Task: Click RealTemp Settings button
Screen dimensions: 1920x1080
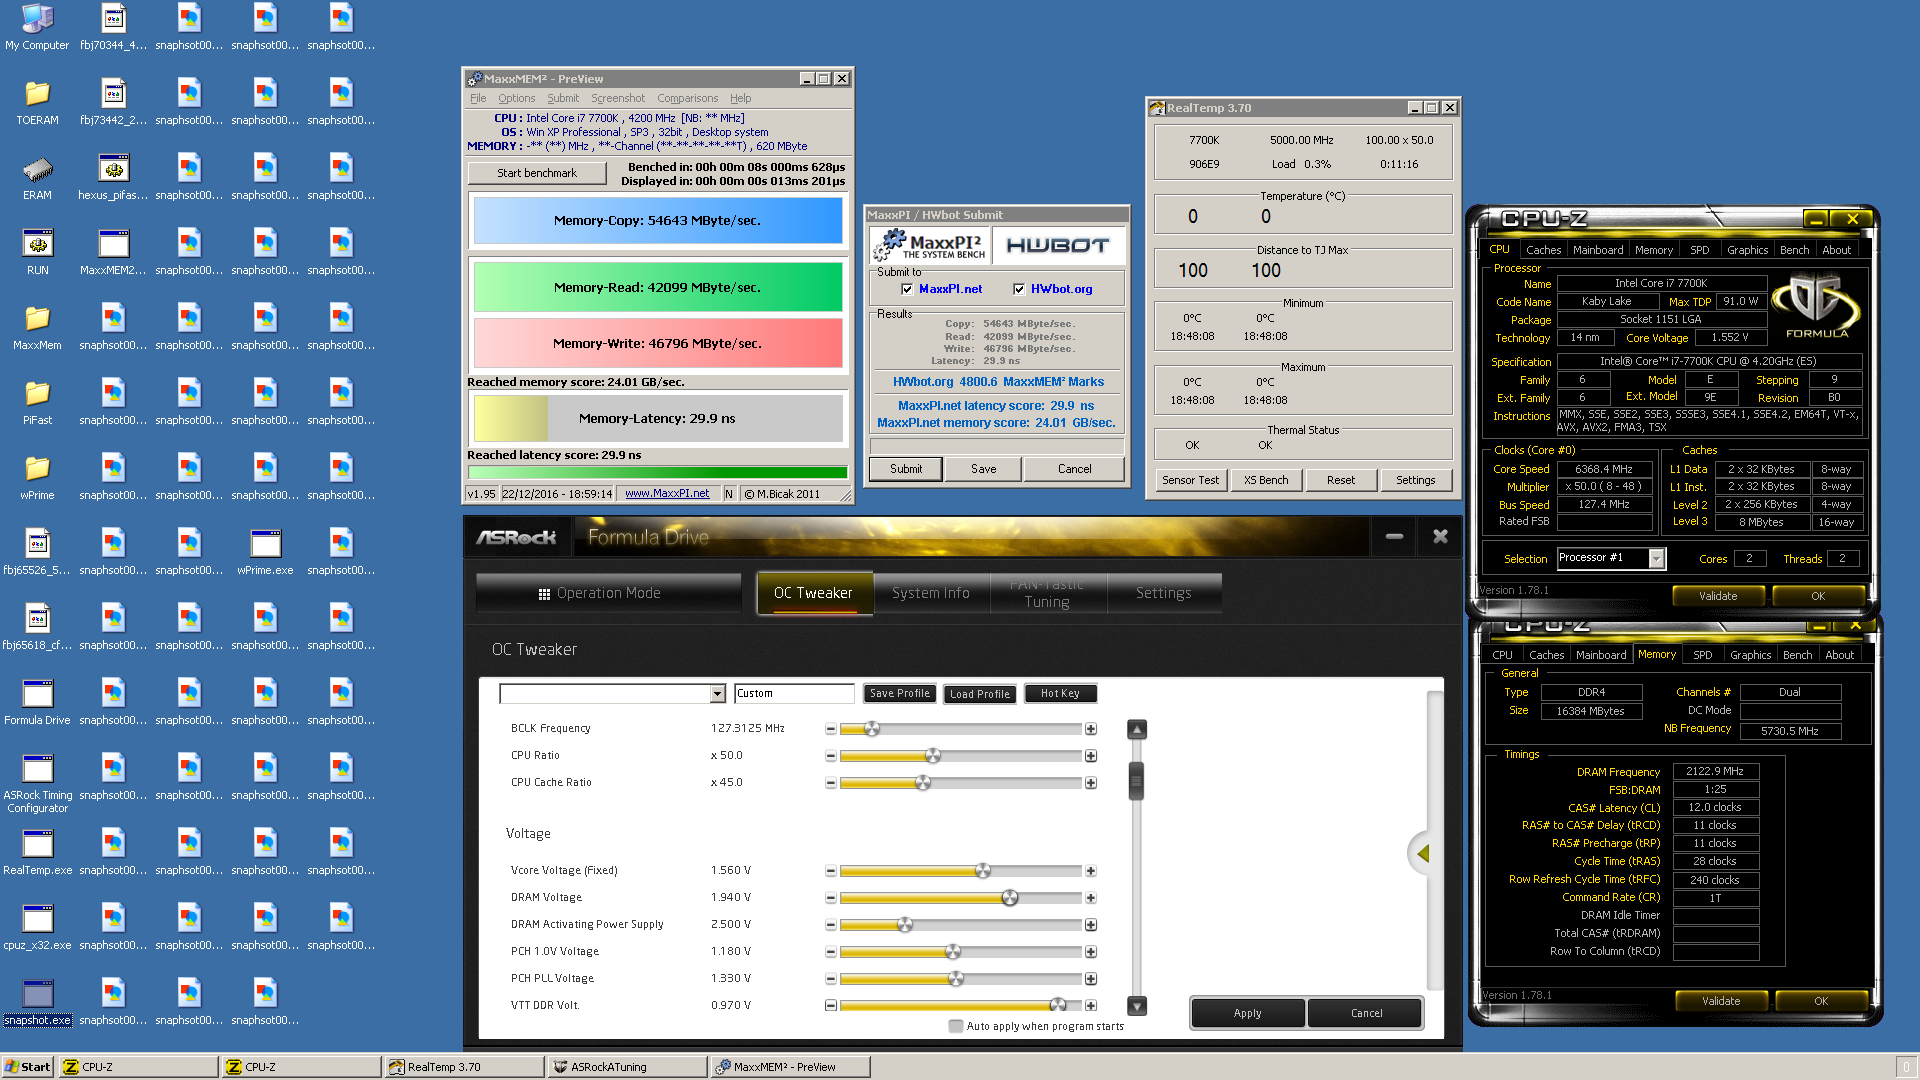Action: click(1415, 480)
